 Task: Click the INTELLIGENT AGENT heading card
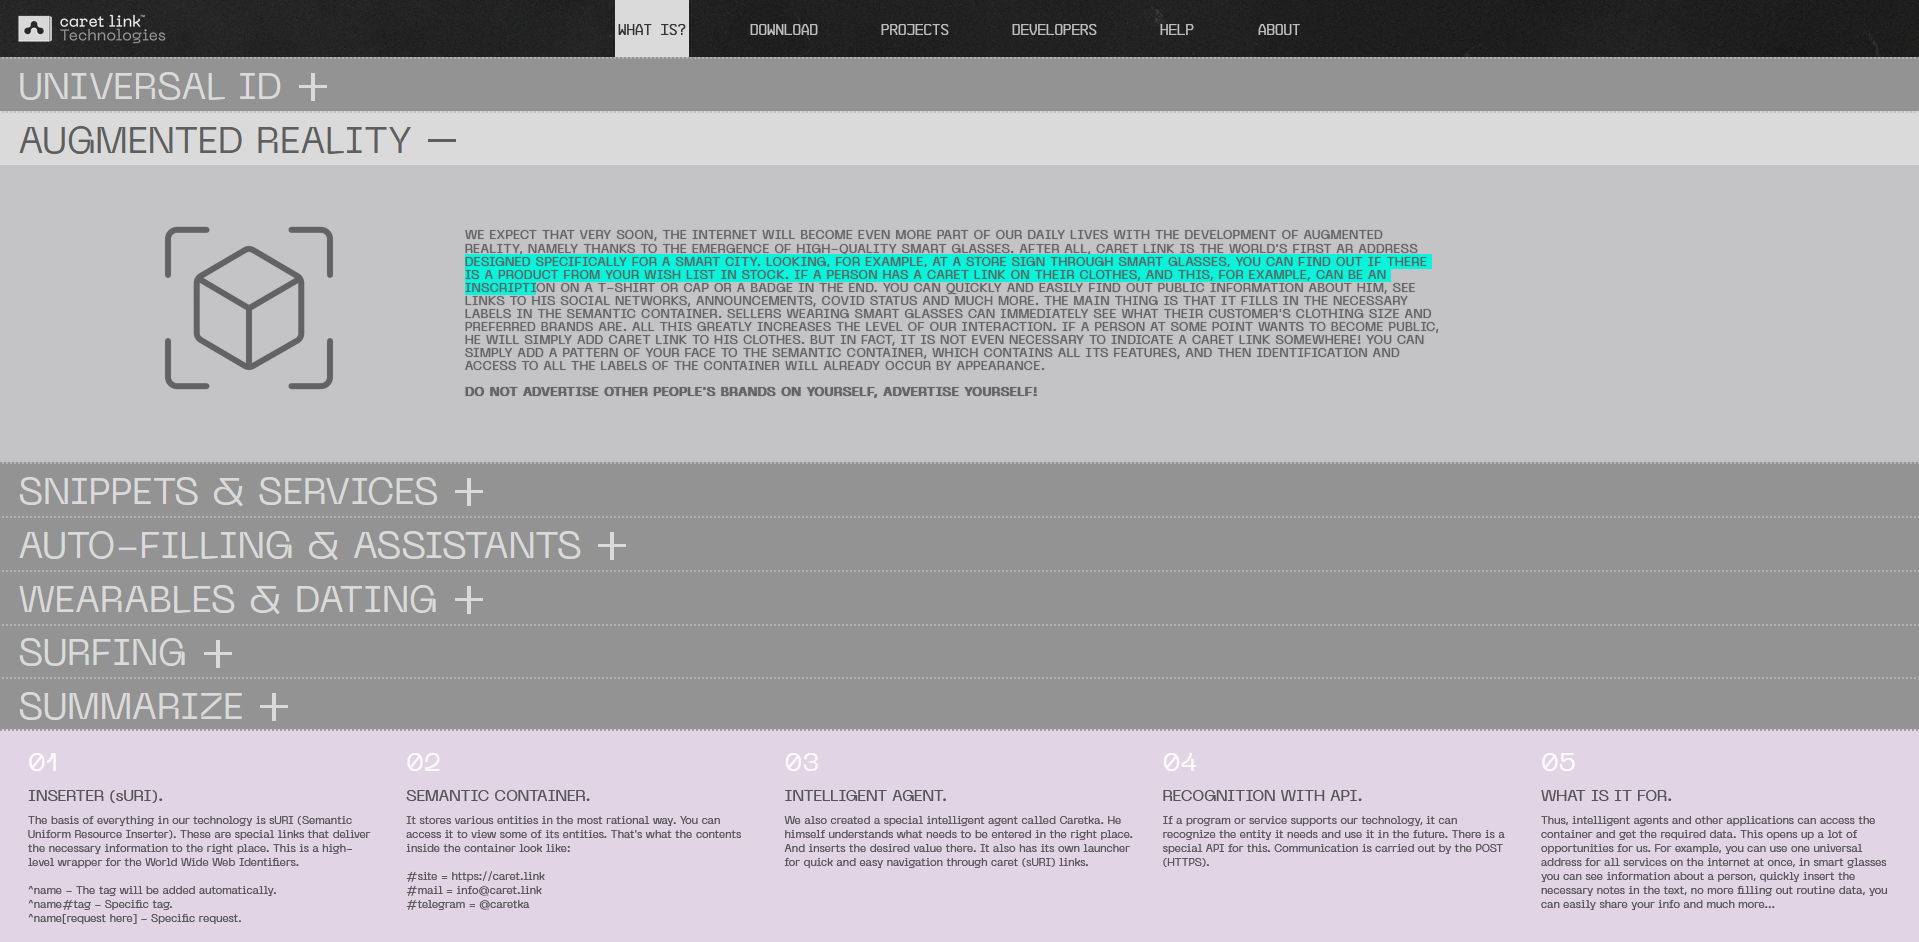864,796
